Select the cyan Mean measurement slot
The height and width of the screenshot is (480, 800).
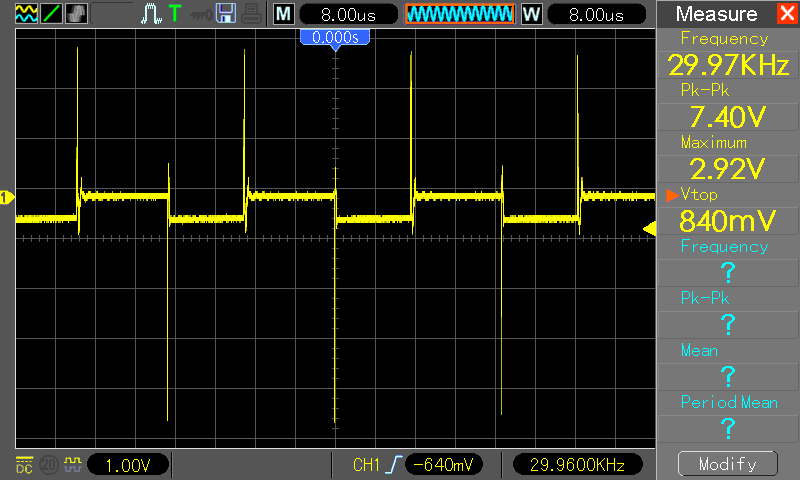[x=728, y=376]
